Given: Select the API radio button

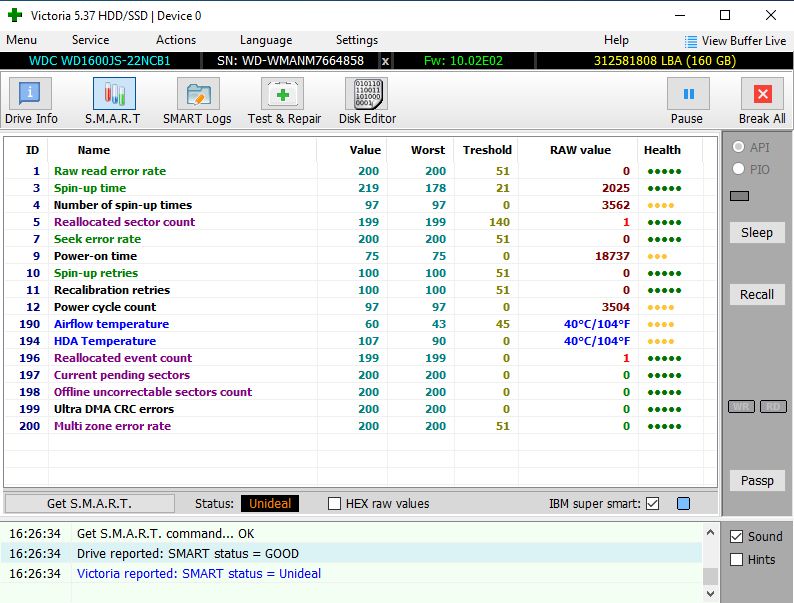Looking at the screenshot, I should [x=738, y=147].
